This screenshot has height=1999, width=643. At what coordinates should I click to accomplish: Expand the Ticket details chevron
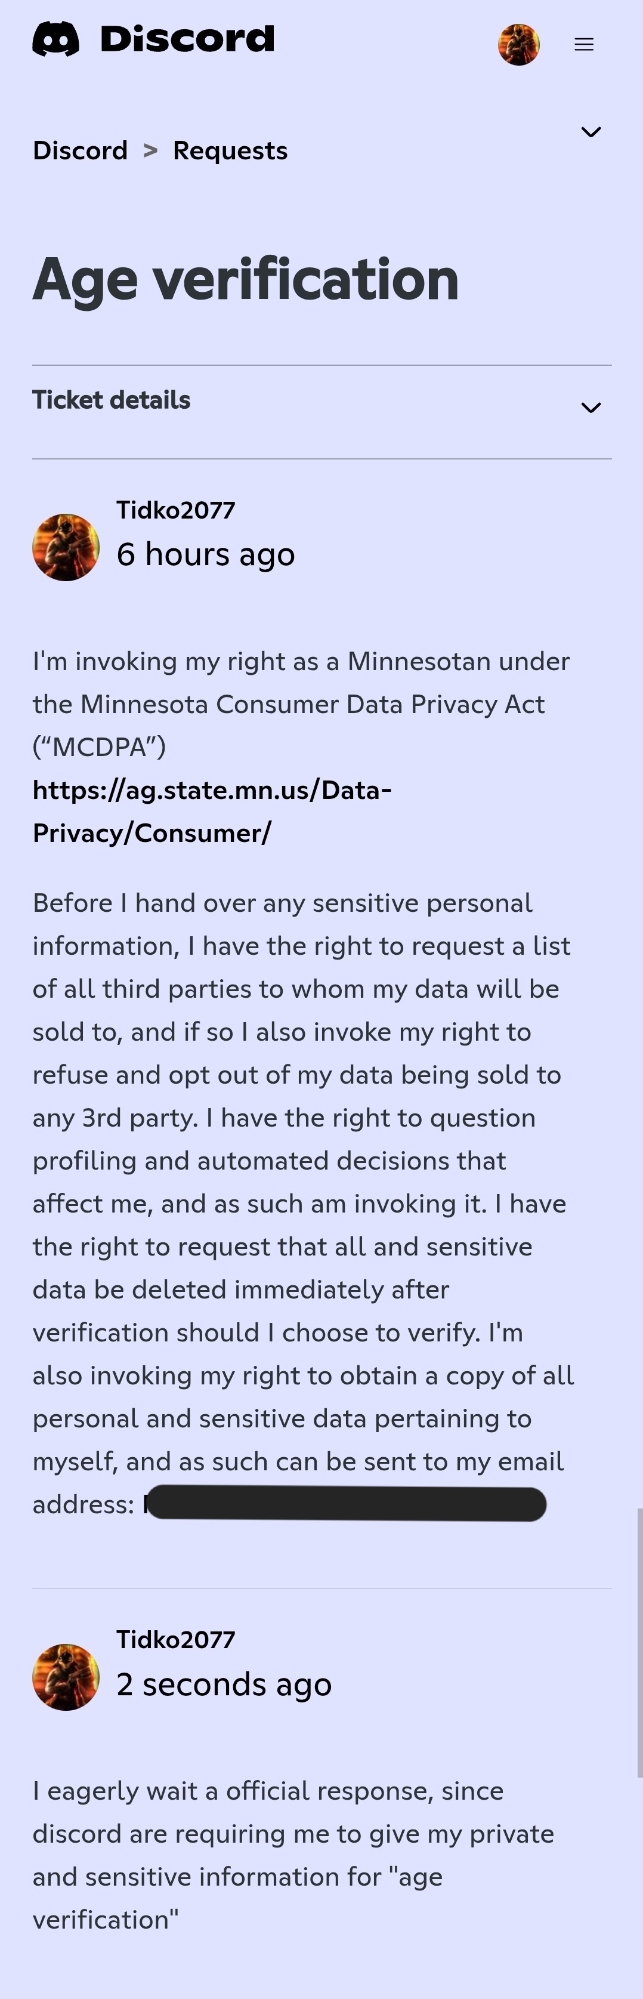point(591,407)
